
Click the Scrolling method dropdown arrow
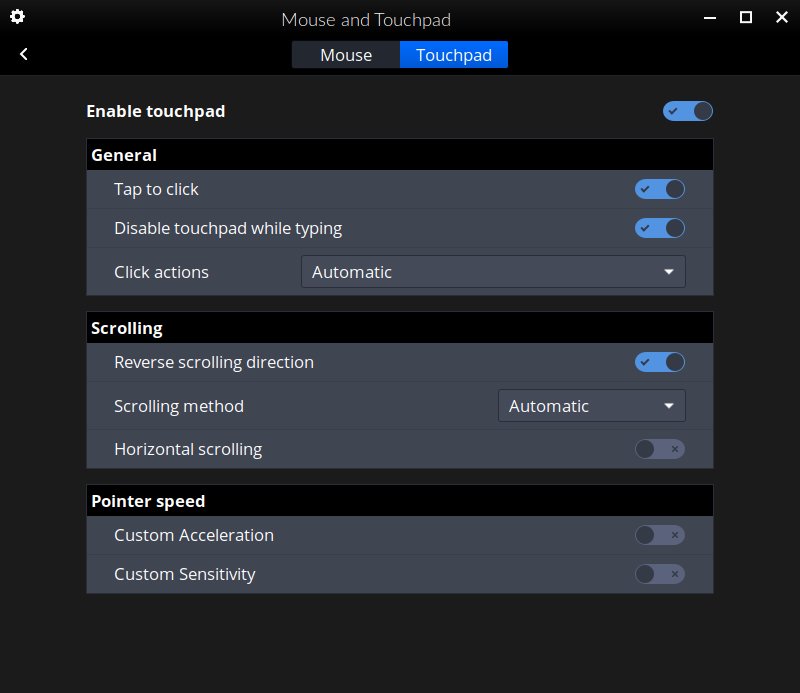669,406
